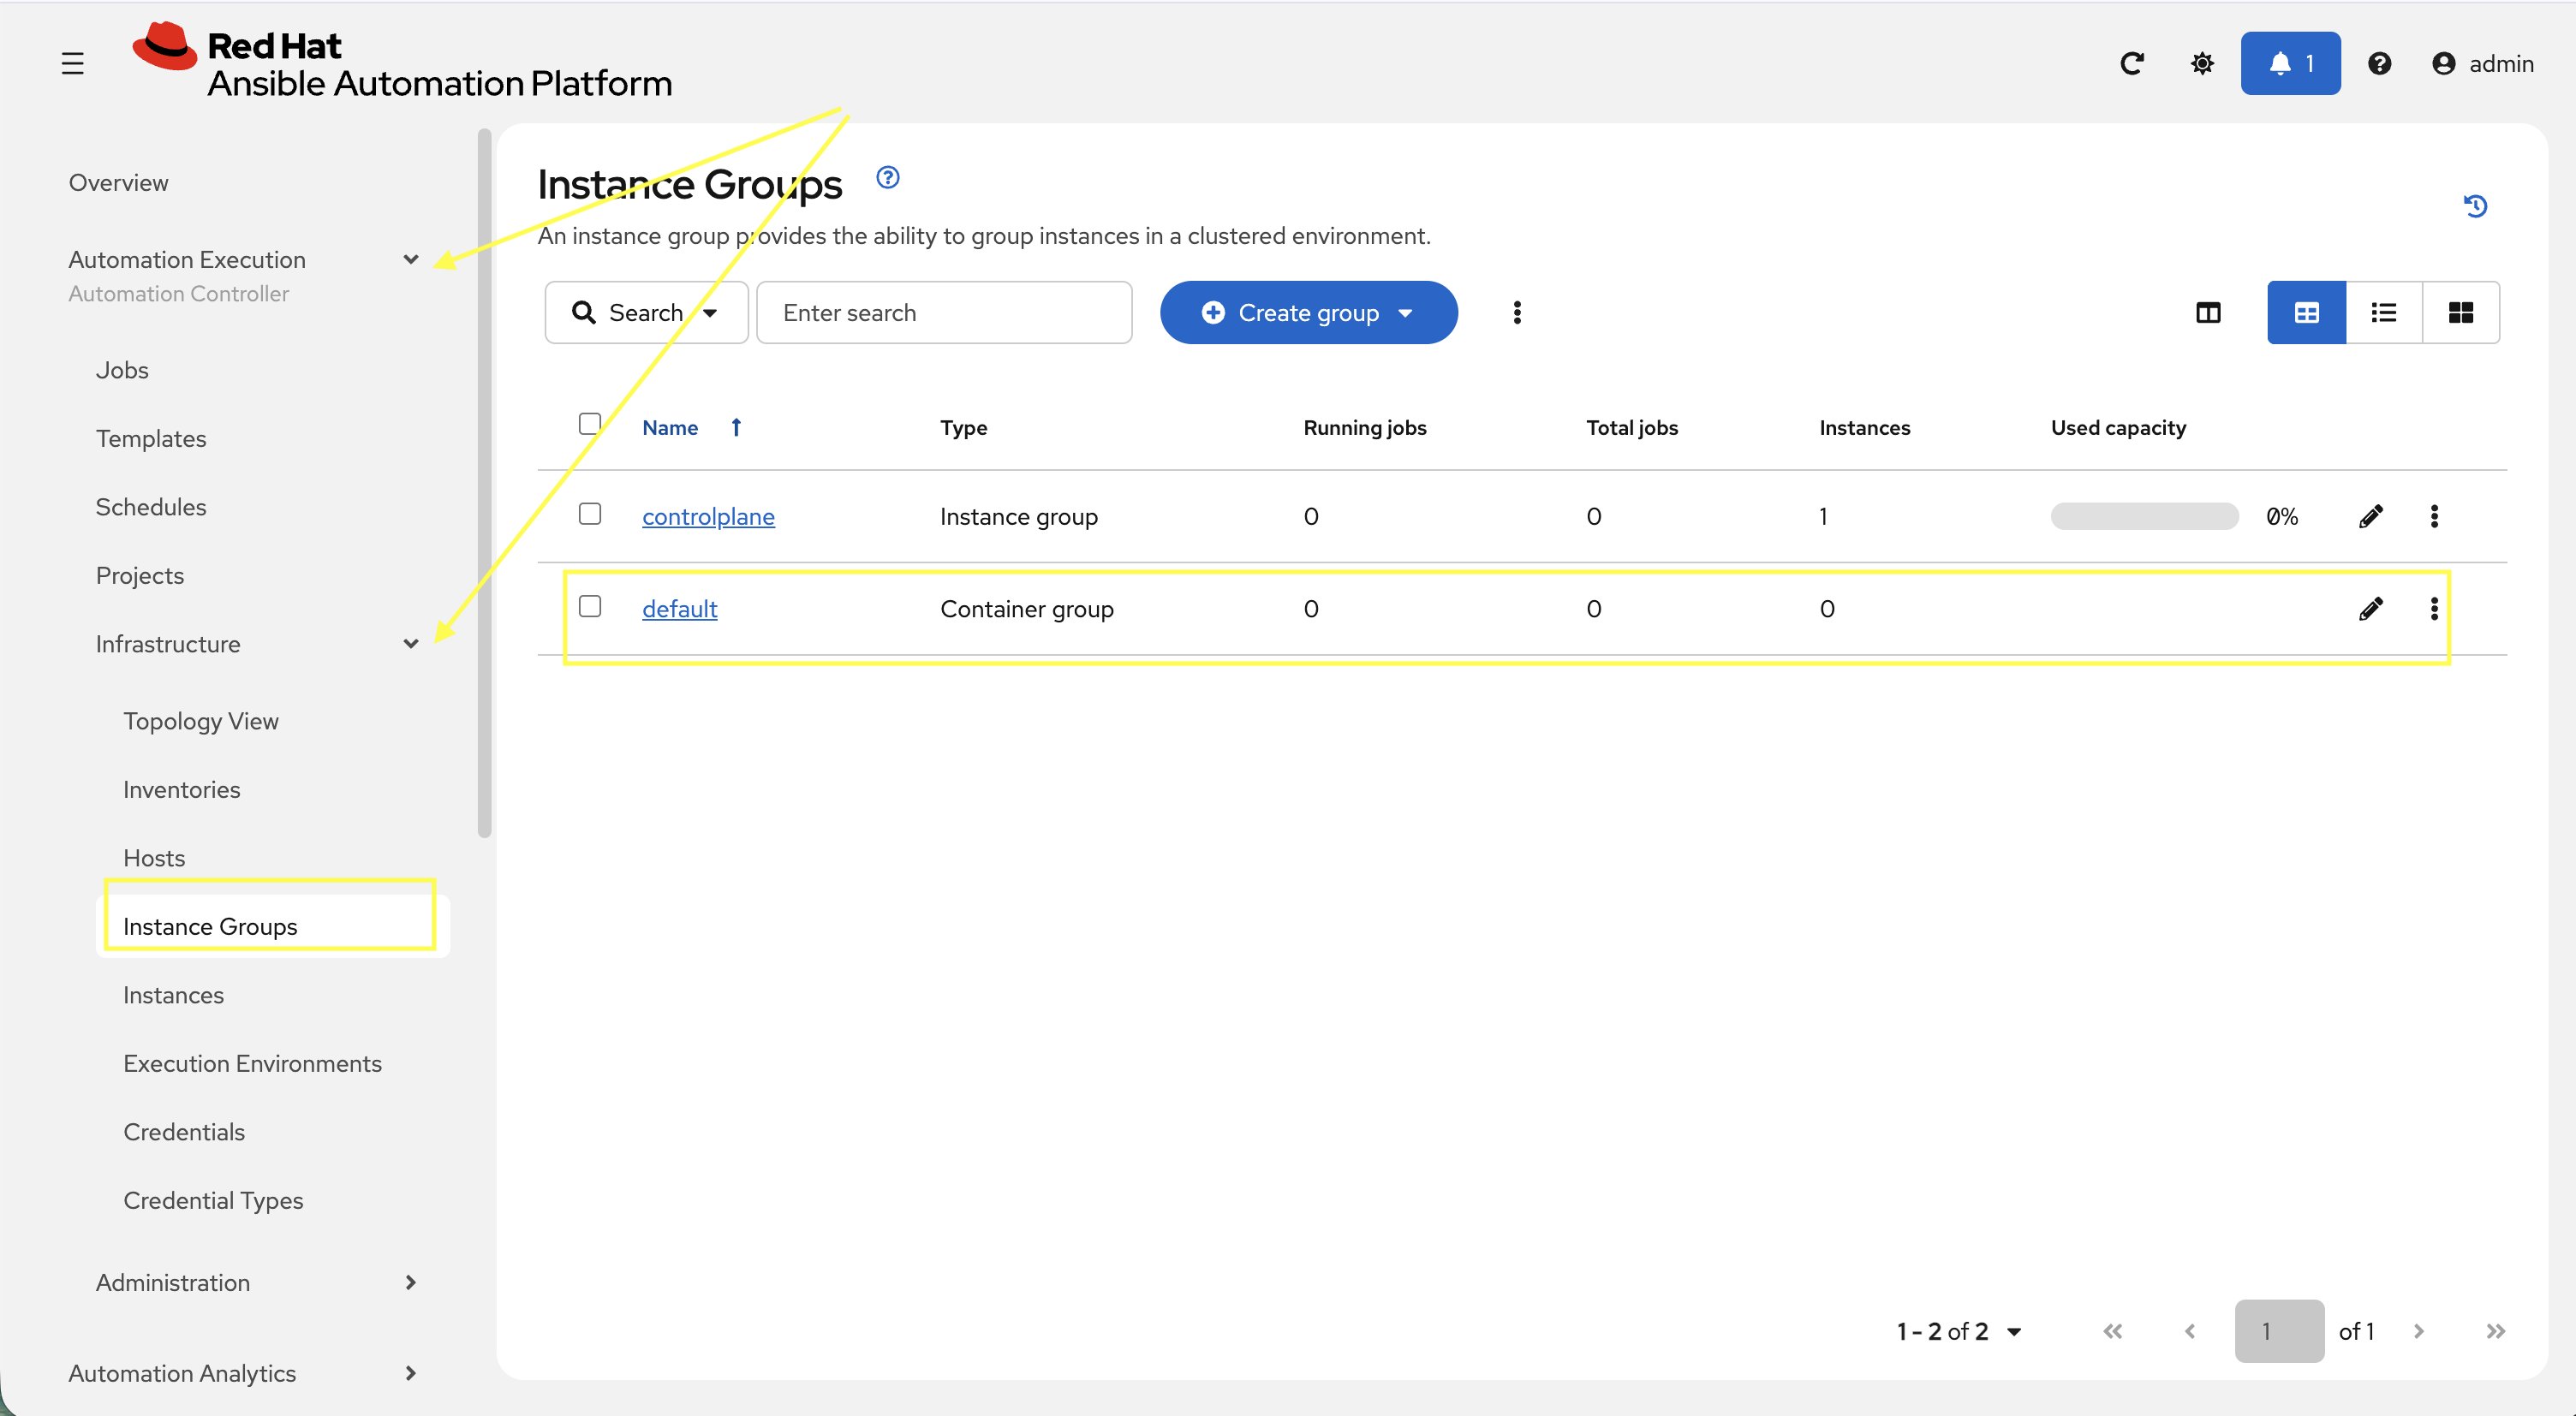Open the notifications bell with badge count 1
Screen dimensions: 2576x1416
(2290, 63)
